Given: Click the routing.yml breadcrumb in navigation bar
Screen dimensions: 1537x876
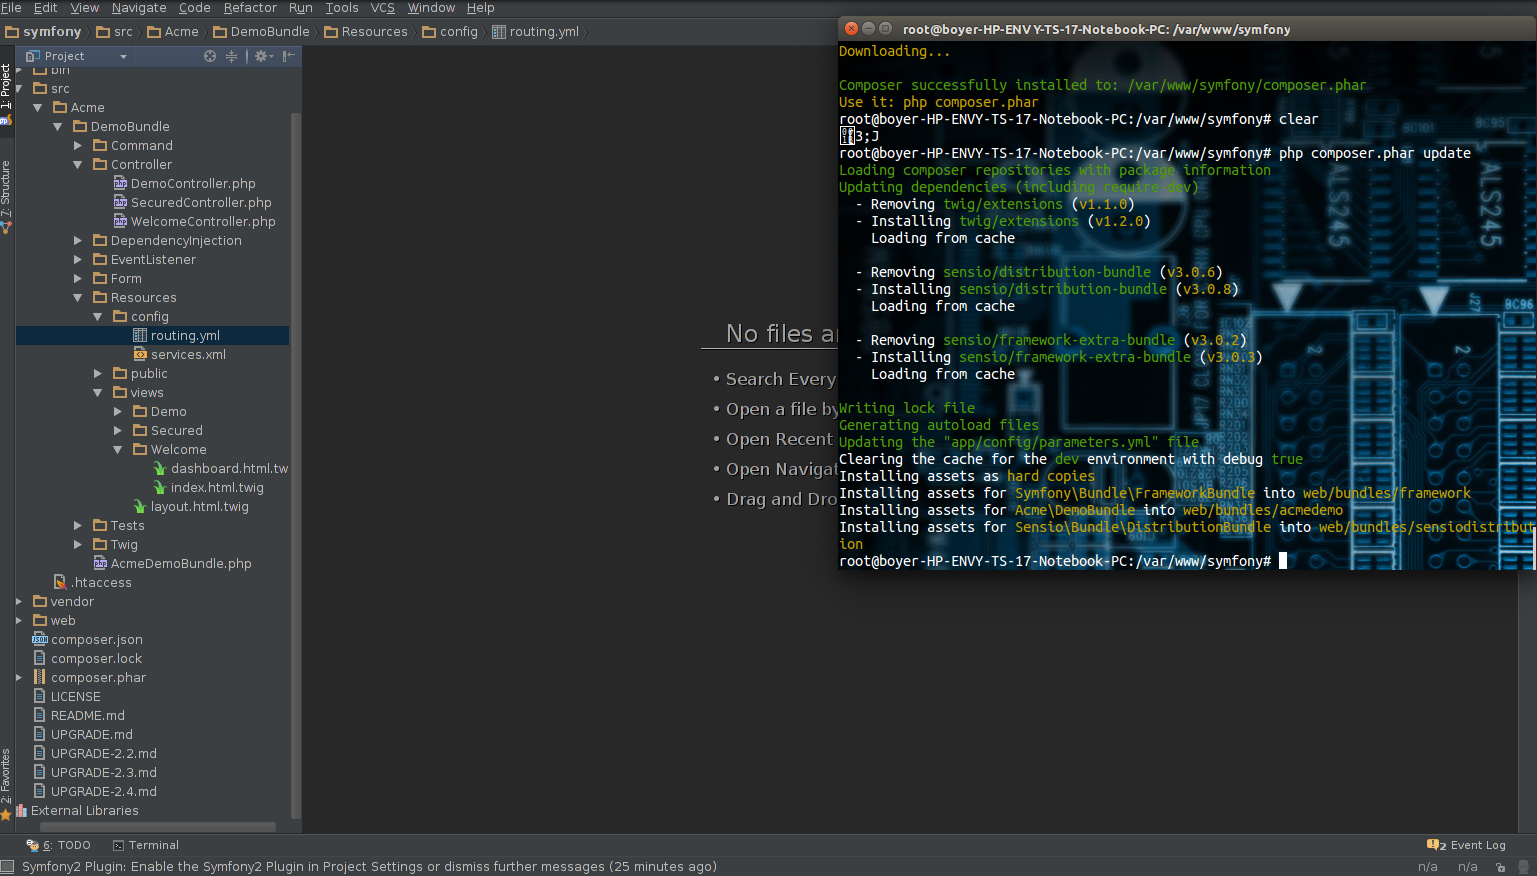Looking at the screenshot, I should (536, 32).
